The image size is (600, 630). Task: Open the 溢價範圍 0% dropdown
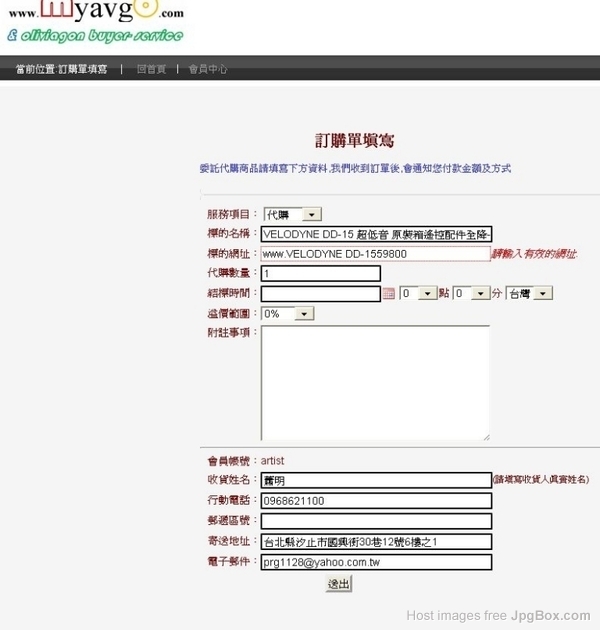[x=288, y=313]
